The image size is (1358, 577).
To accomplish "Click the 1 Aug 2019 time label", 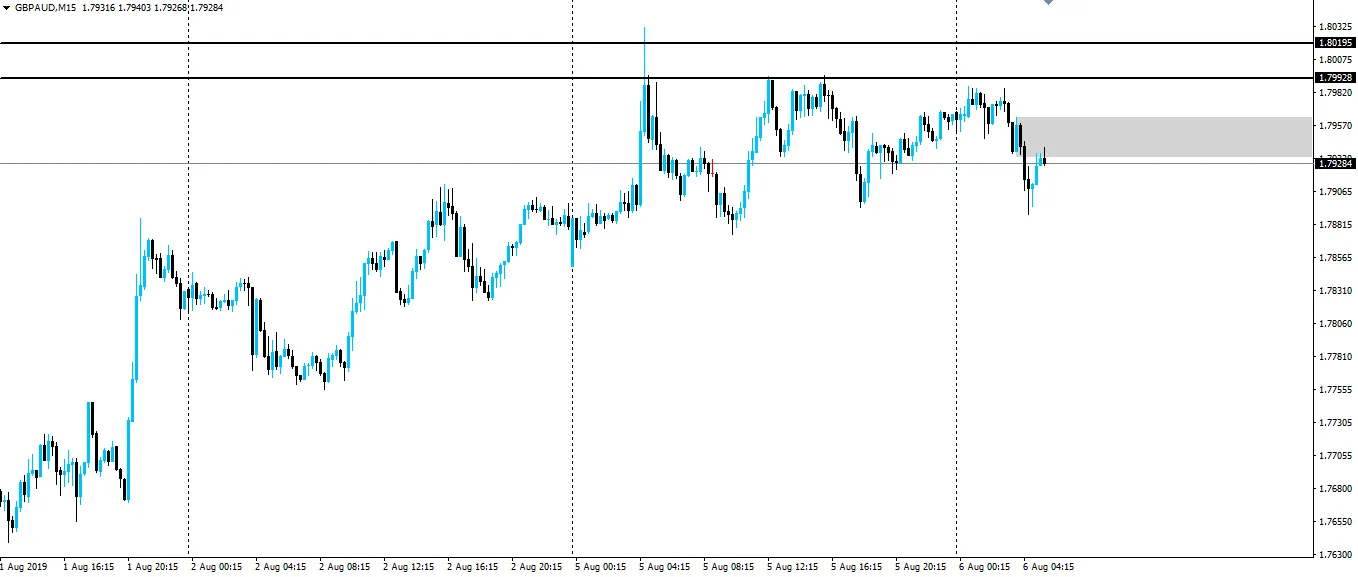I will 24,566.
